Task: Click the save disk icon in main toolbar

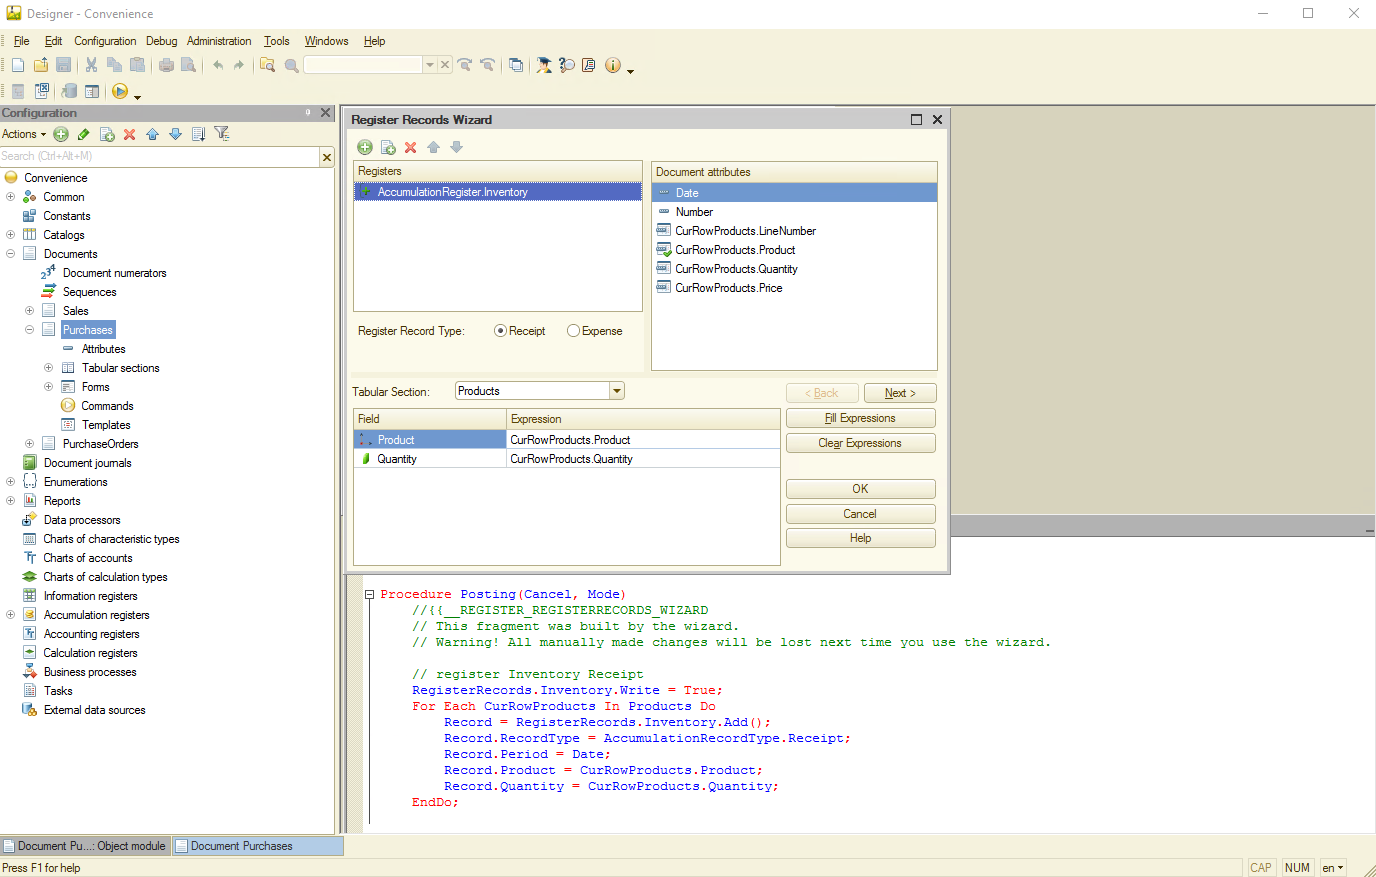Action: pos(64,65)
